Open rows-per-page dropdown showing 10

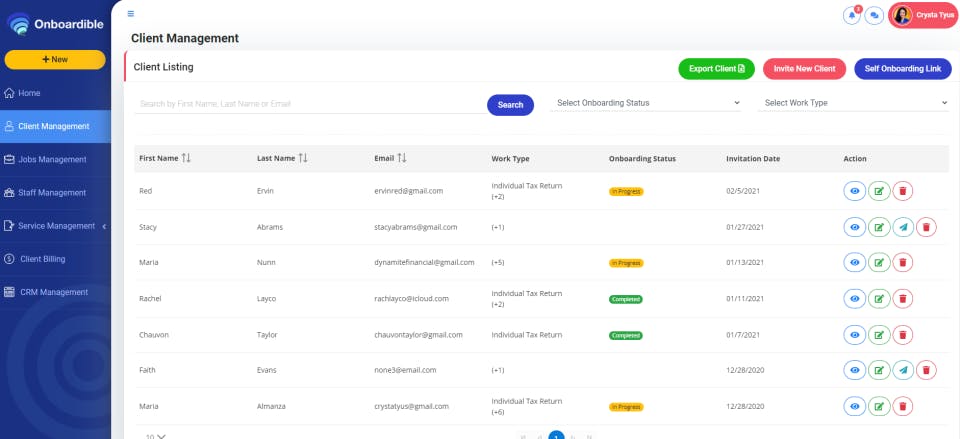point(156,436)
